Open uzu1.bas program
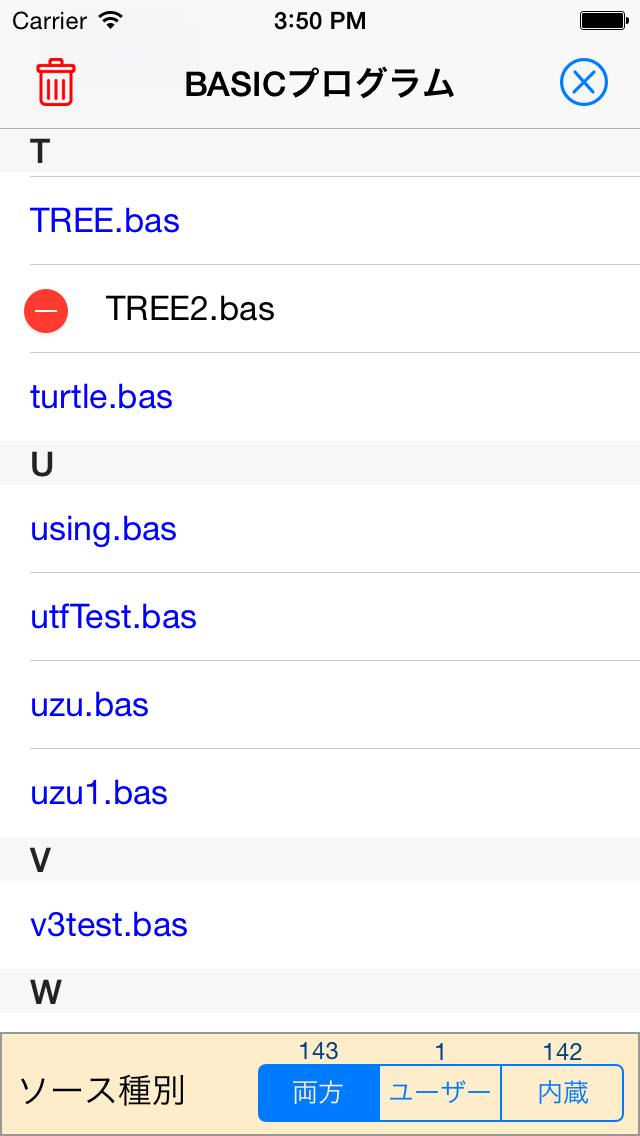Image resolution: width=640 pixels, height=1136 pixels. click(320, 793)
